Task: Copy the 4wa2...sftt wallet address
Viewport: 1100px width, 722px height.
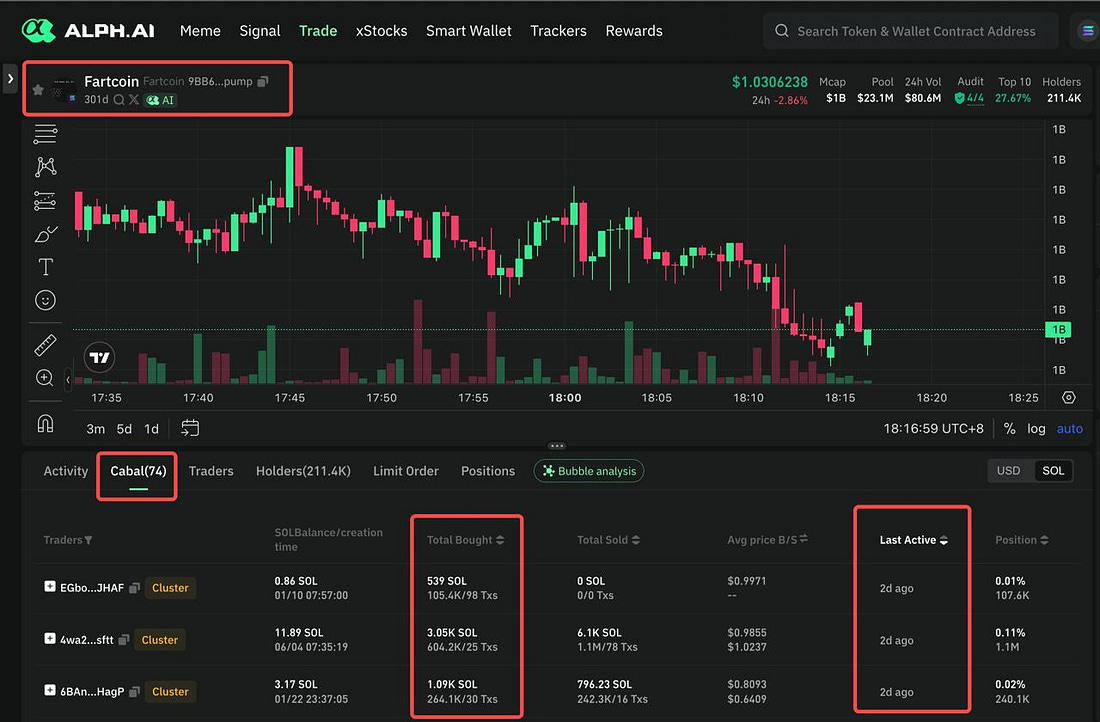Action: coord(124,640)
